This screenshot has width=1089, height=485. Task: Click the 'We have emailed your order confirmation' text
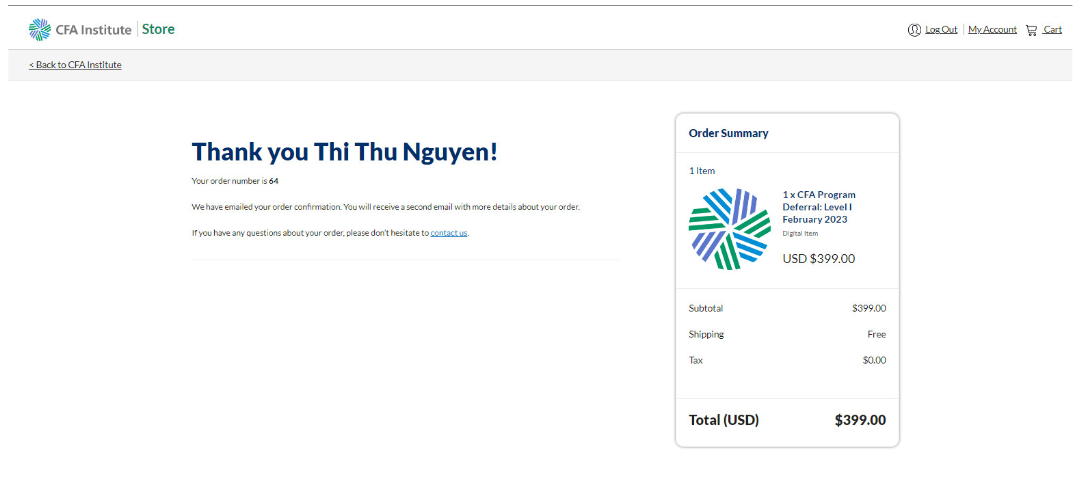(267, 207)
